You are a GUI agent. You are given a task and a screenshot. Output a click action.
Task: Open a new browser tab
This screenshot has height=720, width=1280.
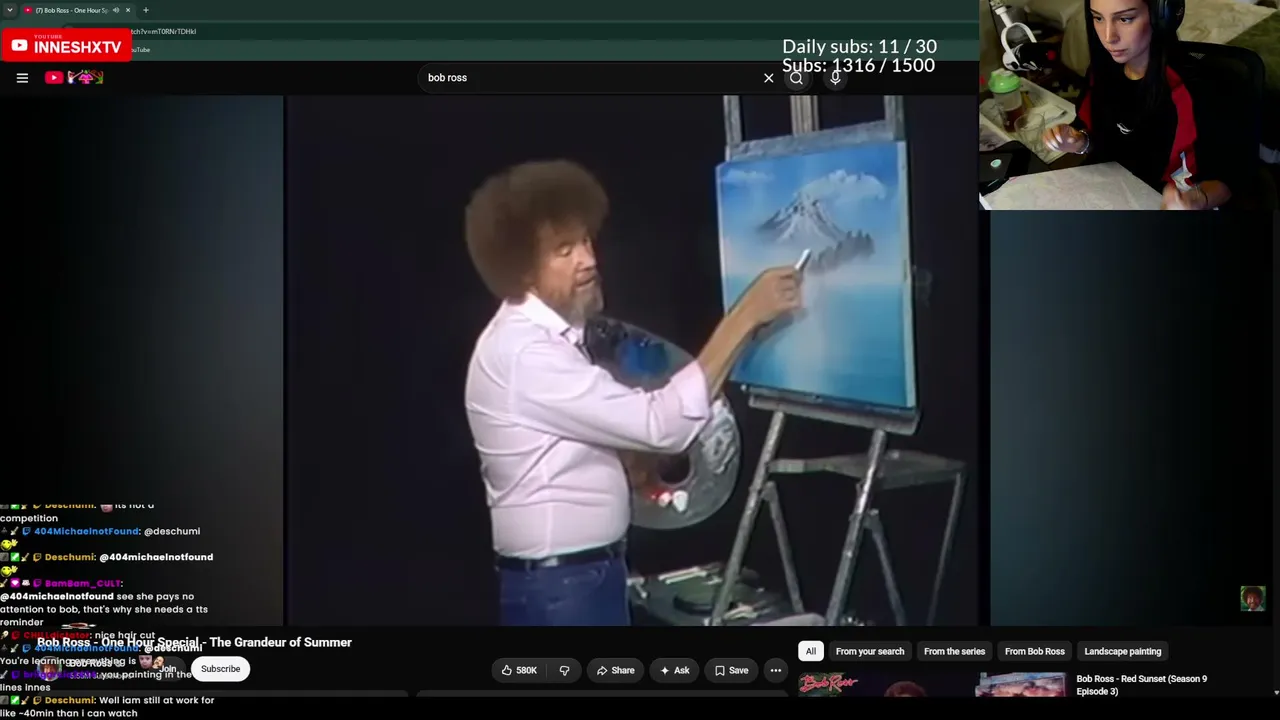click(x=145, y=10)
